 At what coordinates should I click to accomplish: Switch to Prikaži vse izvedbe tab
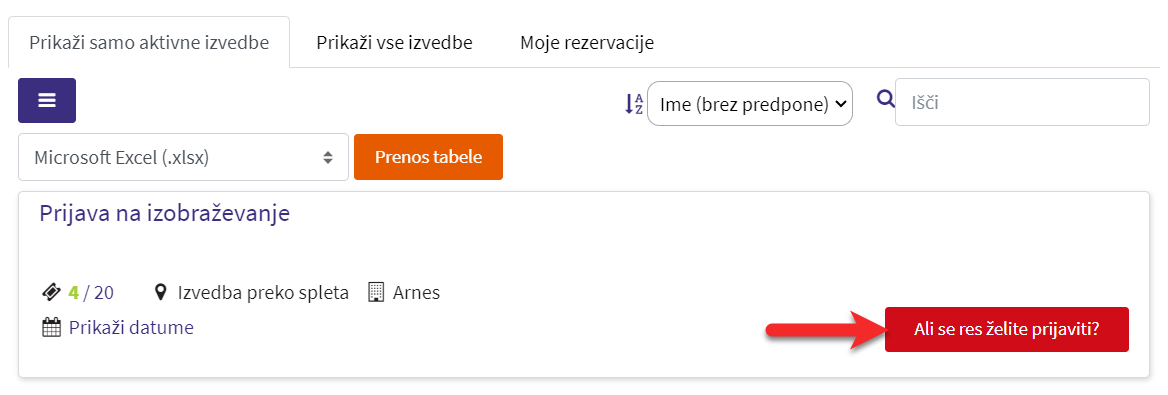point(394,42)
